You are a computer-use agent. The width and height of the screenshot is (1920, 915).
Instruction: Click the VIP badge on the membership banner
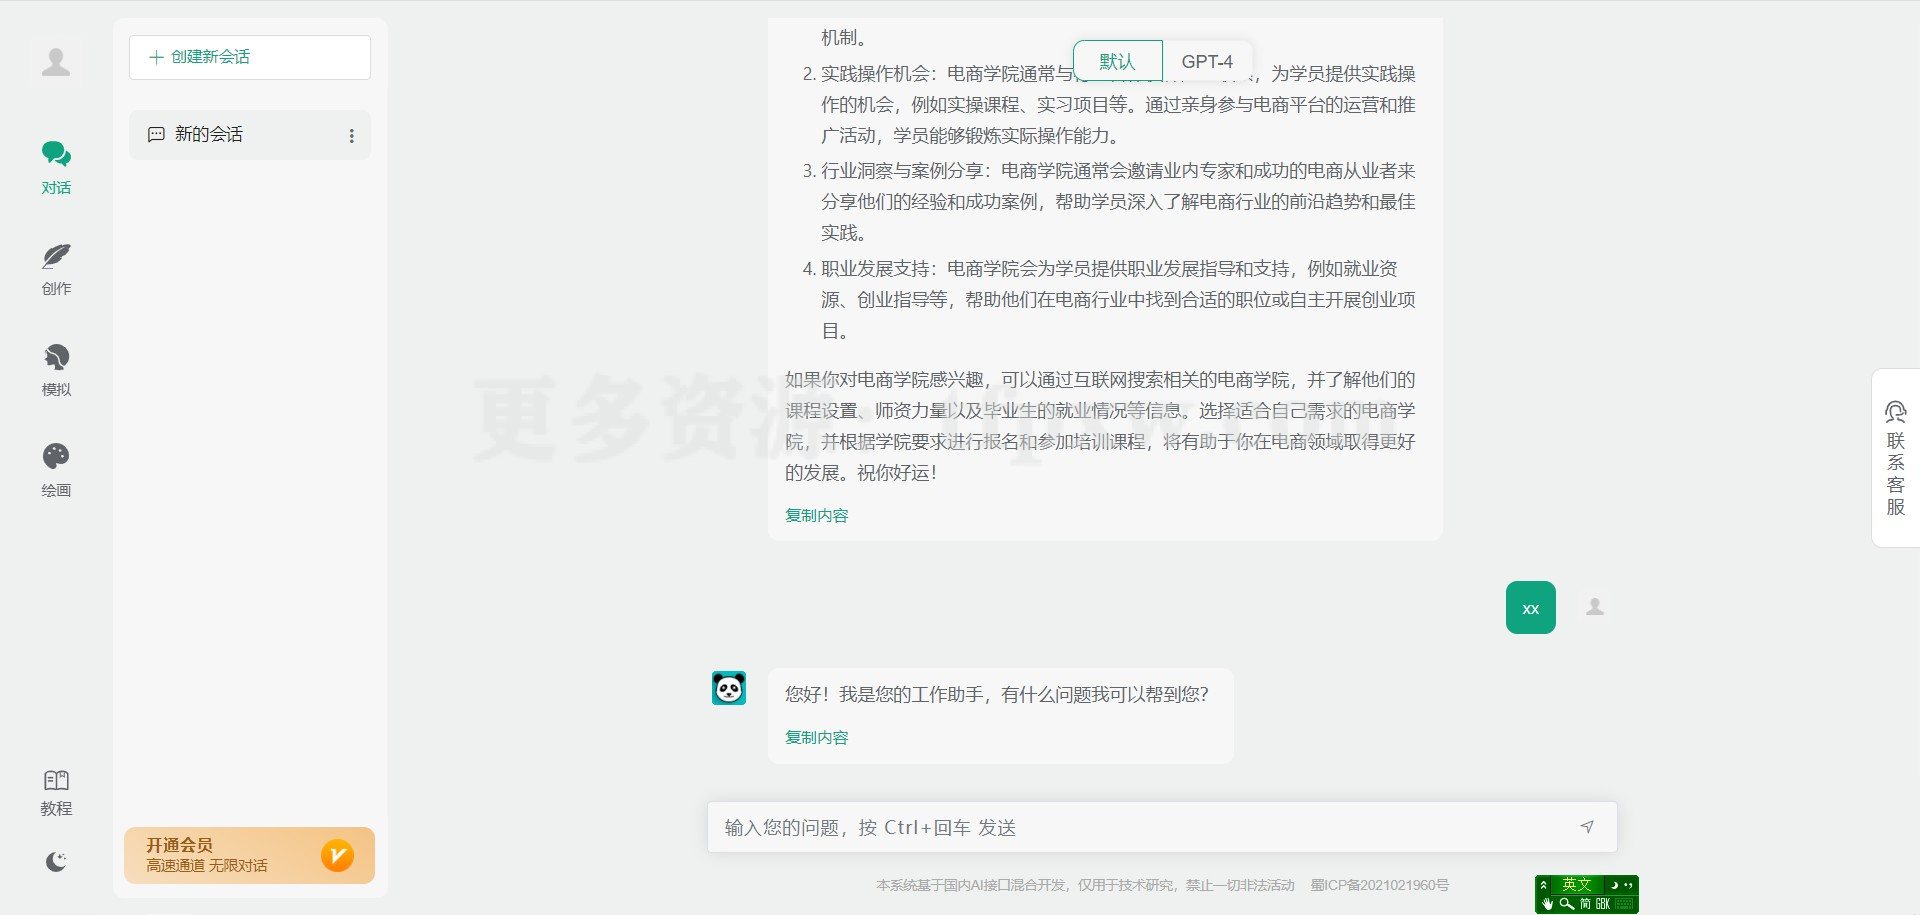pos(337,855)
